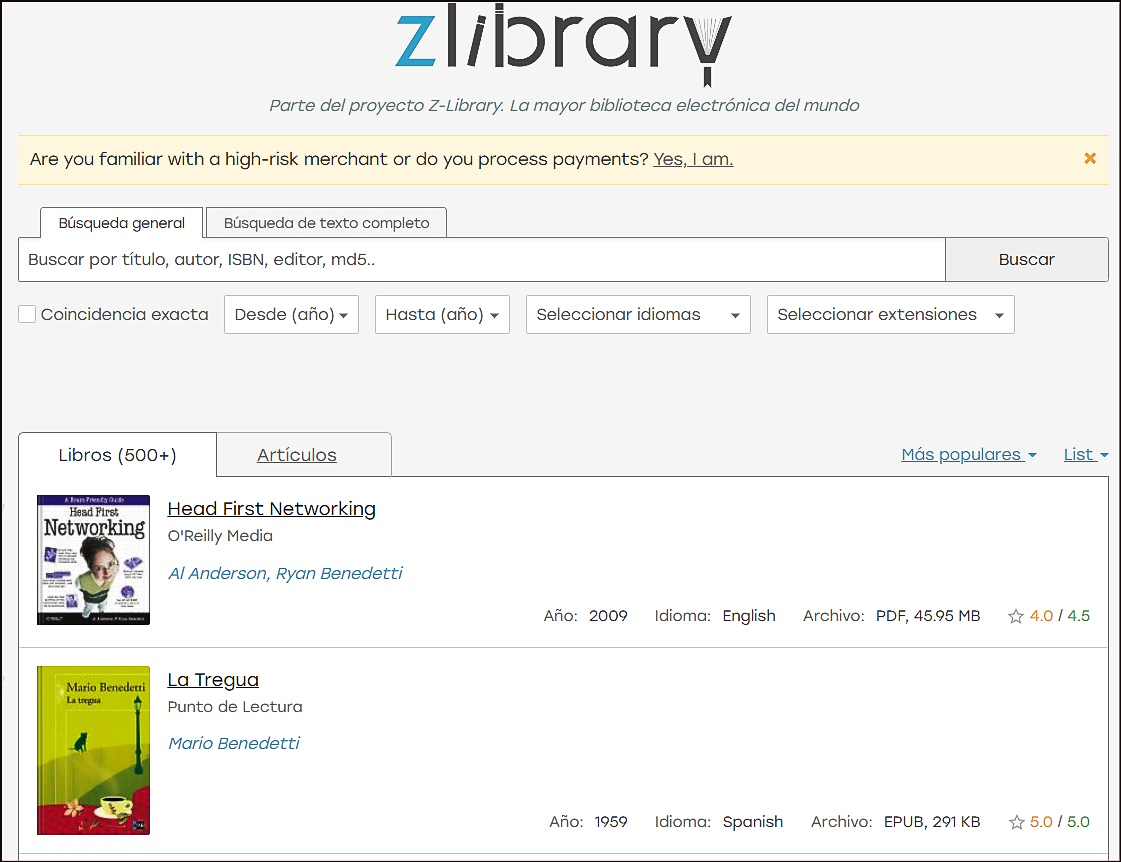This screenshot has width=1121, height=862.
Task: Open the Hasta (año) dropdown
Action: [x=442, y=314]
